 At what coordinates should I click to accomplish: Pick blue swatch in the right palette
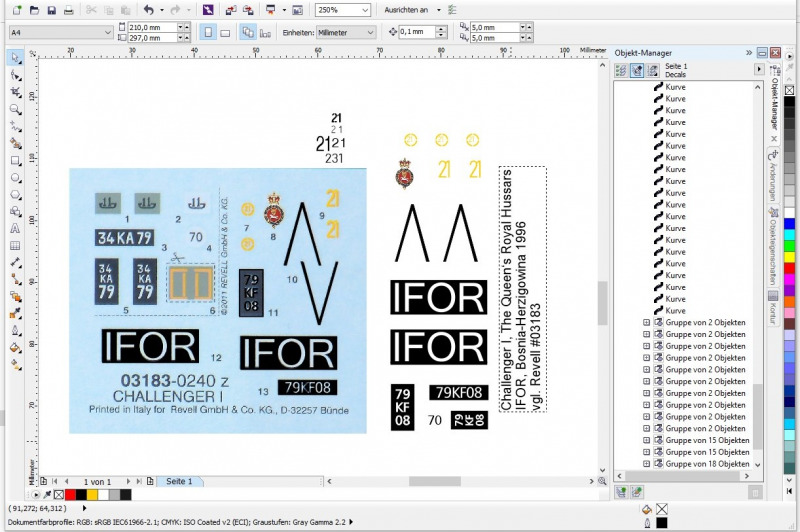pyautogui.click(x=789, y=223)
